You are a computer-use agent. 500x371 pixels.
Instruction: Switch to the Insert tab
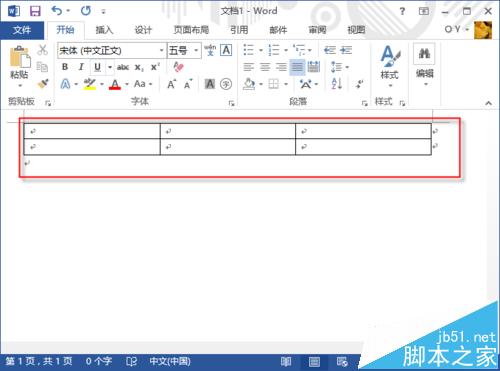point(104,30)
